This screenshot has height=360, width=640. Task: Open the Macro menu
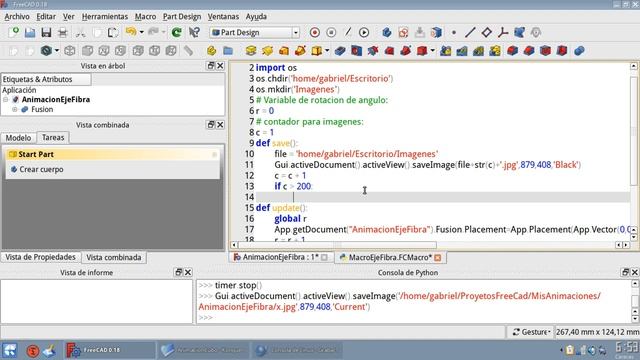(x=145, y=17)
